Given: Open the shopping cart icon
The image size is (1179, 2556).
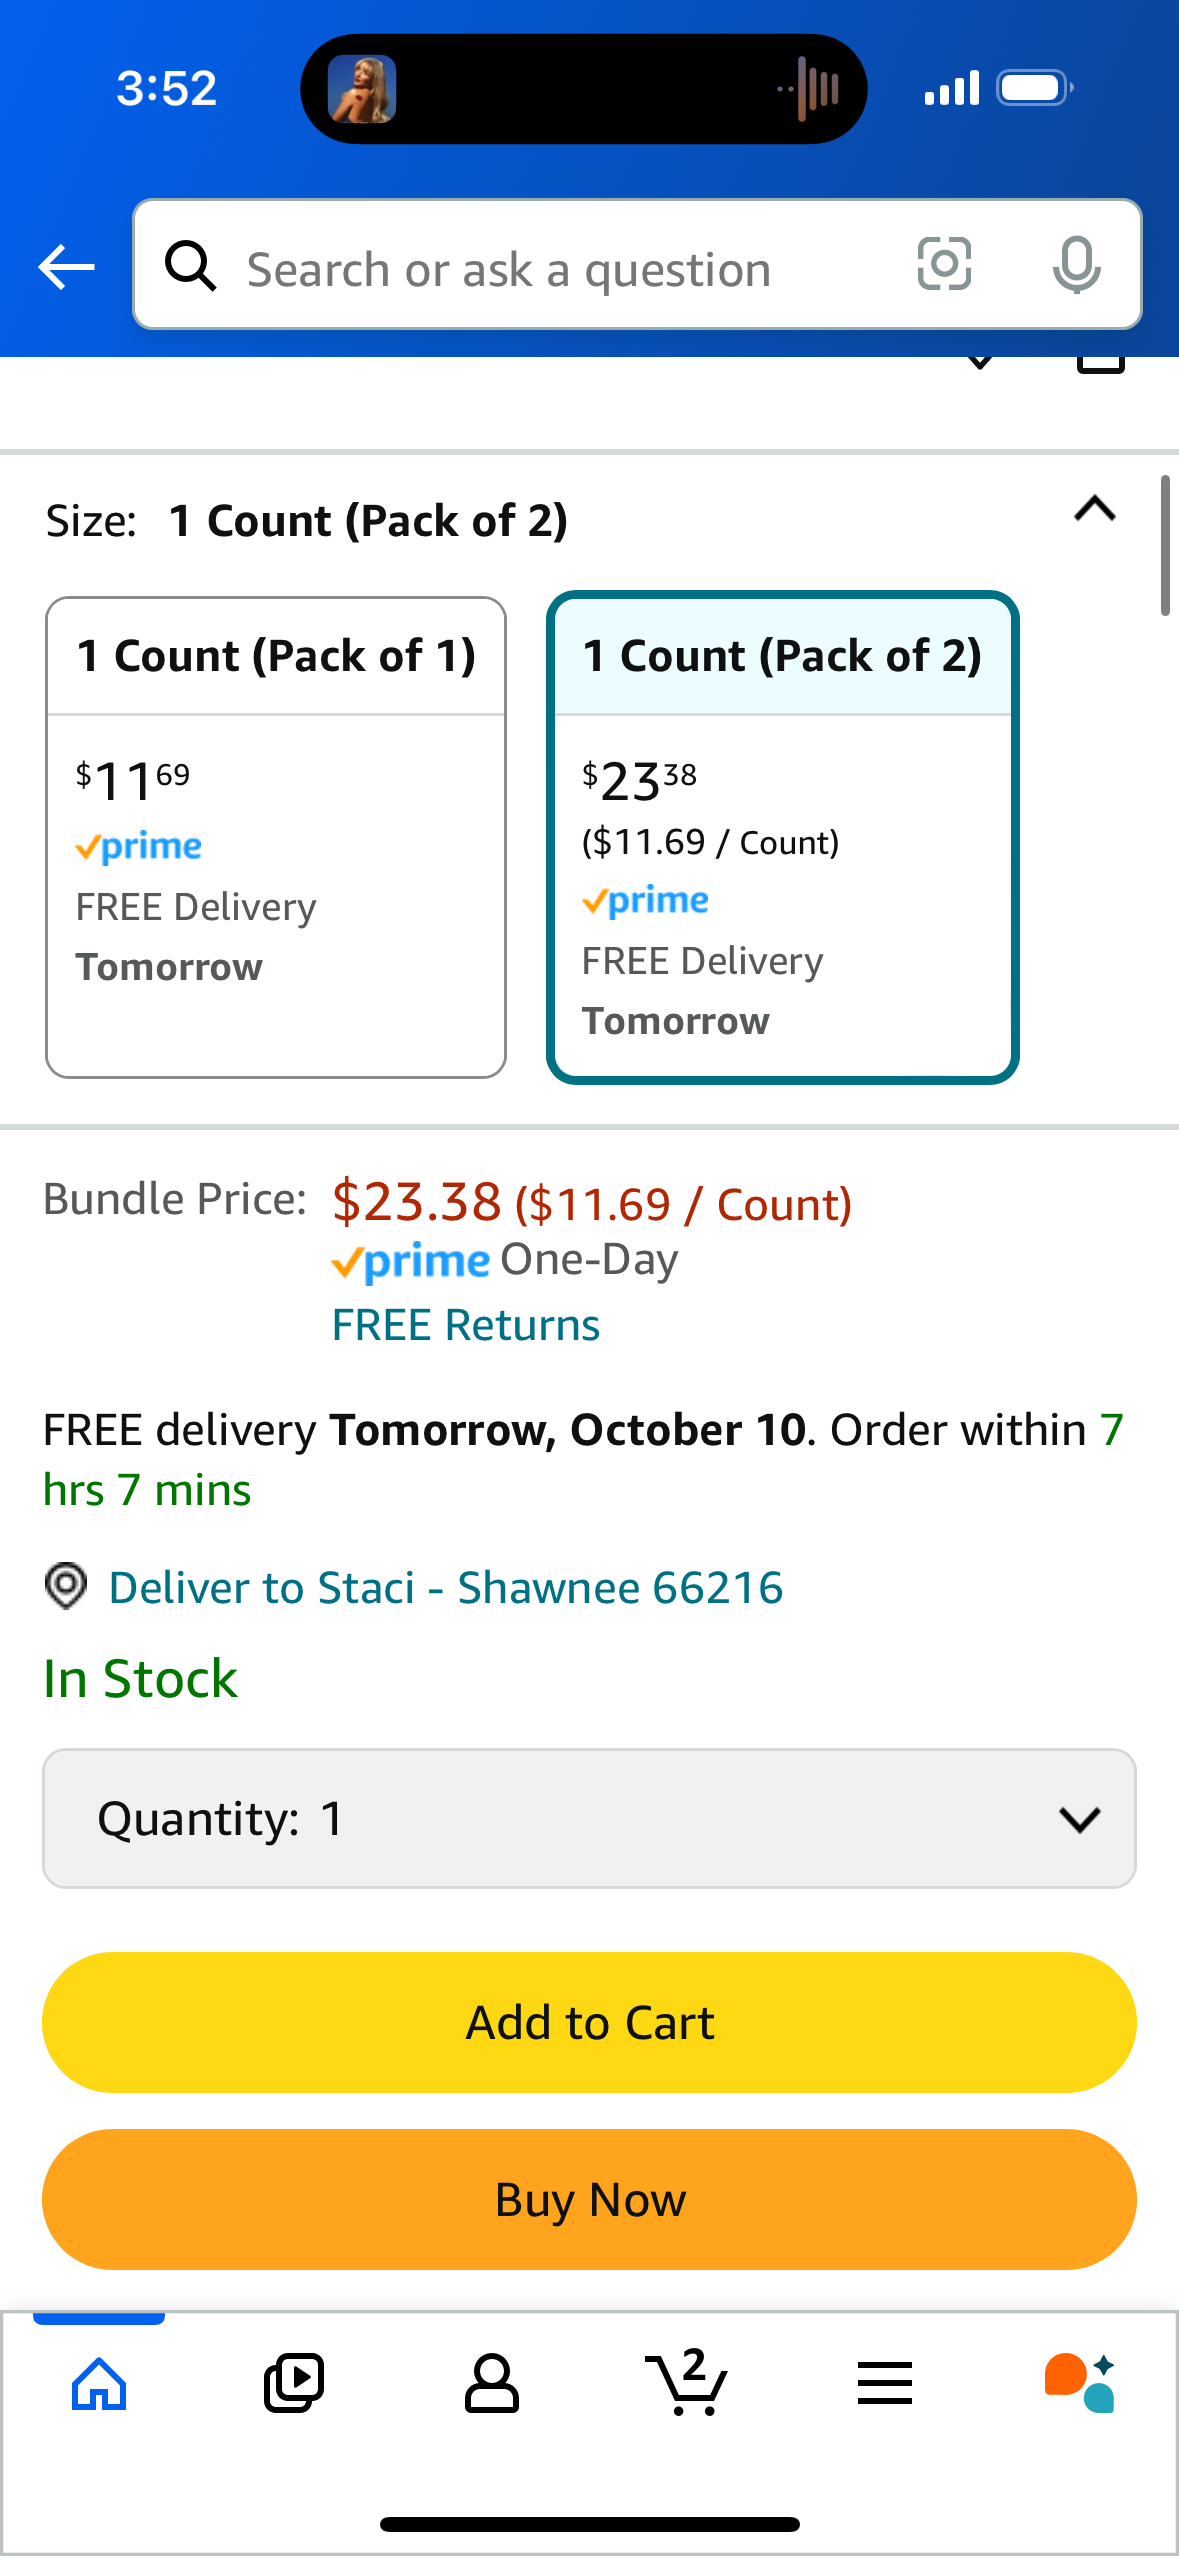Looking at the screenshot, I should pyautogui.click(x=687, y=2383).
